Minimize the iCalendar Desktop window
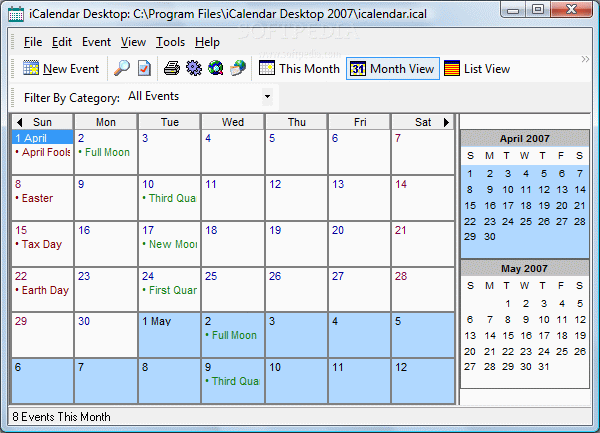 click(513, 9)
